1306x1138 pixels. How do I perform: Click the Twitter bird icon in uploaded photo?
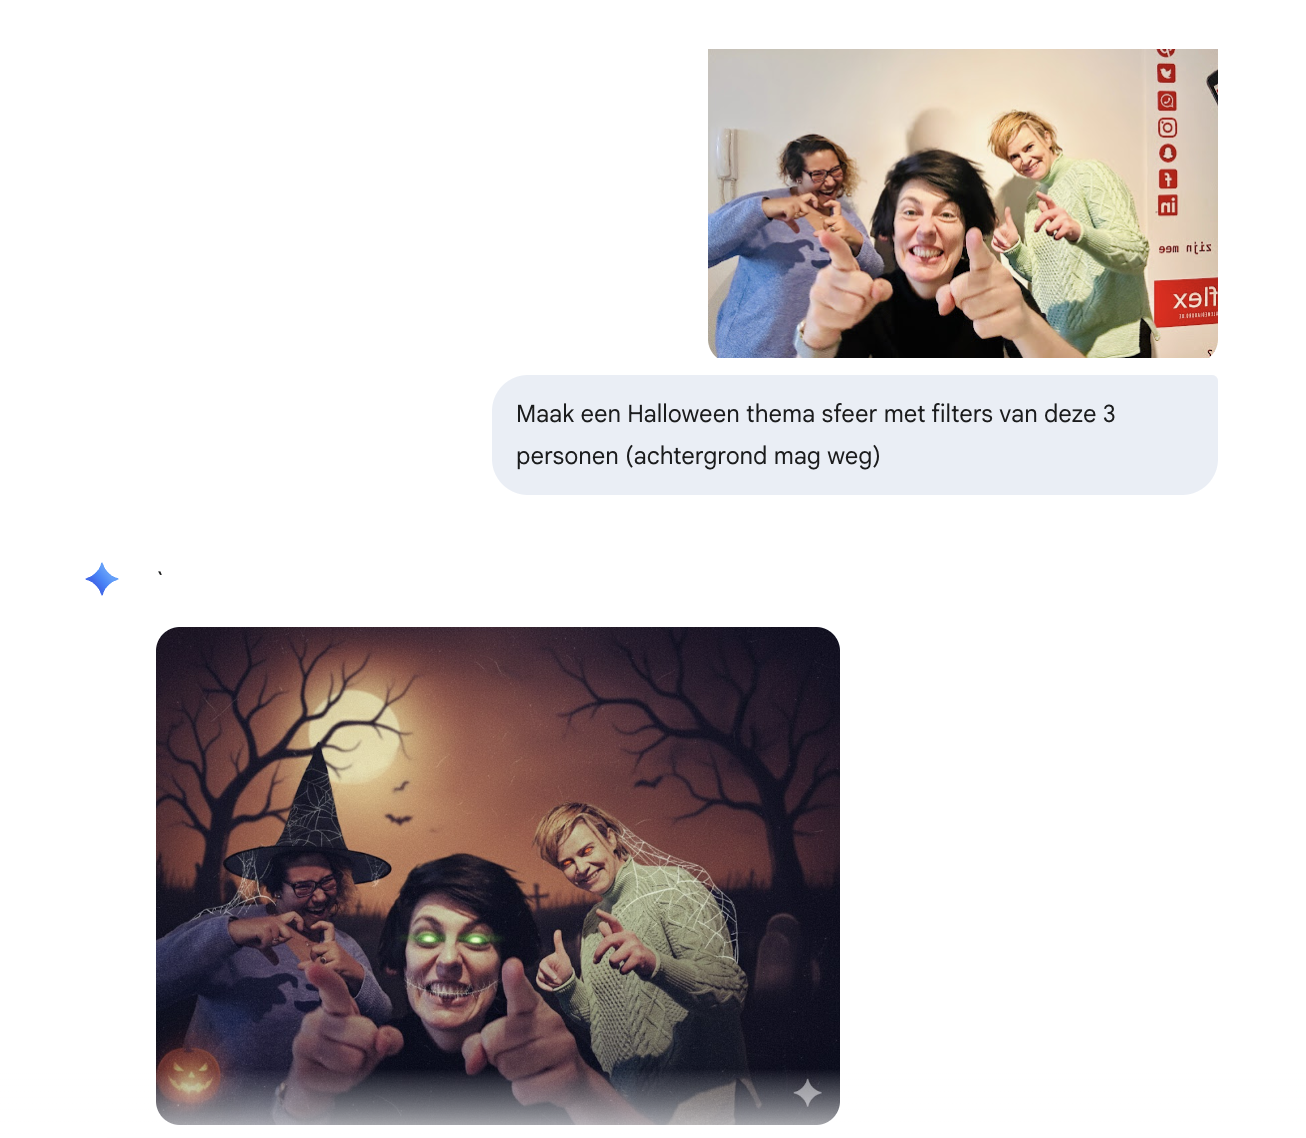pos(1166,74)
